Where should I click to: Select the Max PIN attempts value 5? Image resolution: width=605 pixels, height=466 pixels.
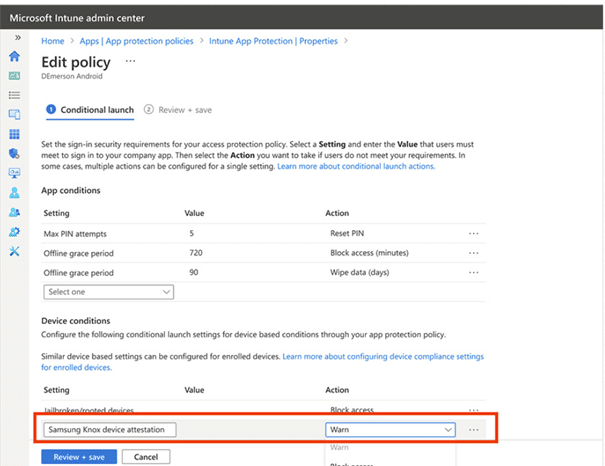(191, 233)
